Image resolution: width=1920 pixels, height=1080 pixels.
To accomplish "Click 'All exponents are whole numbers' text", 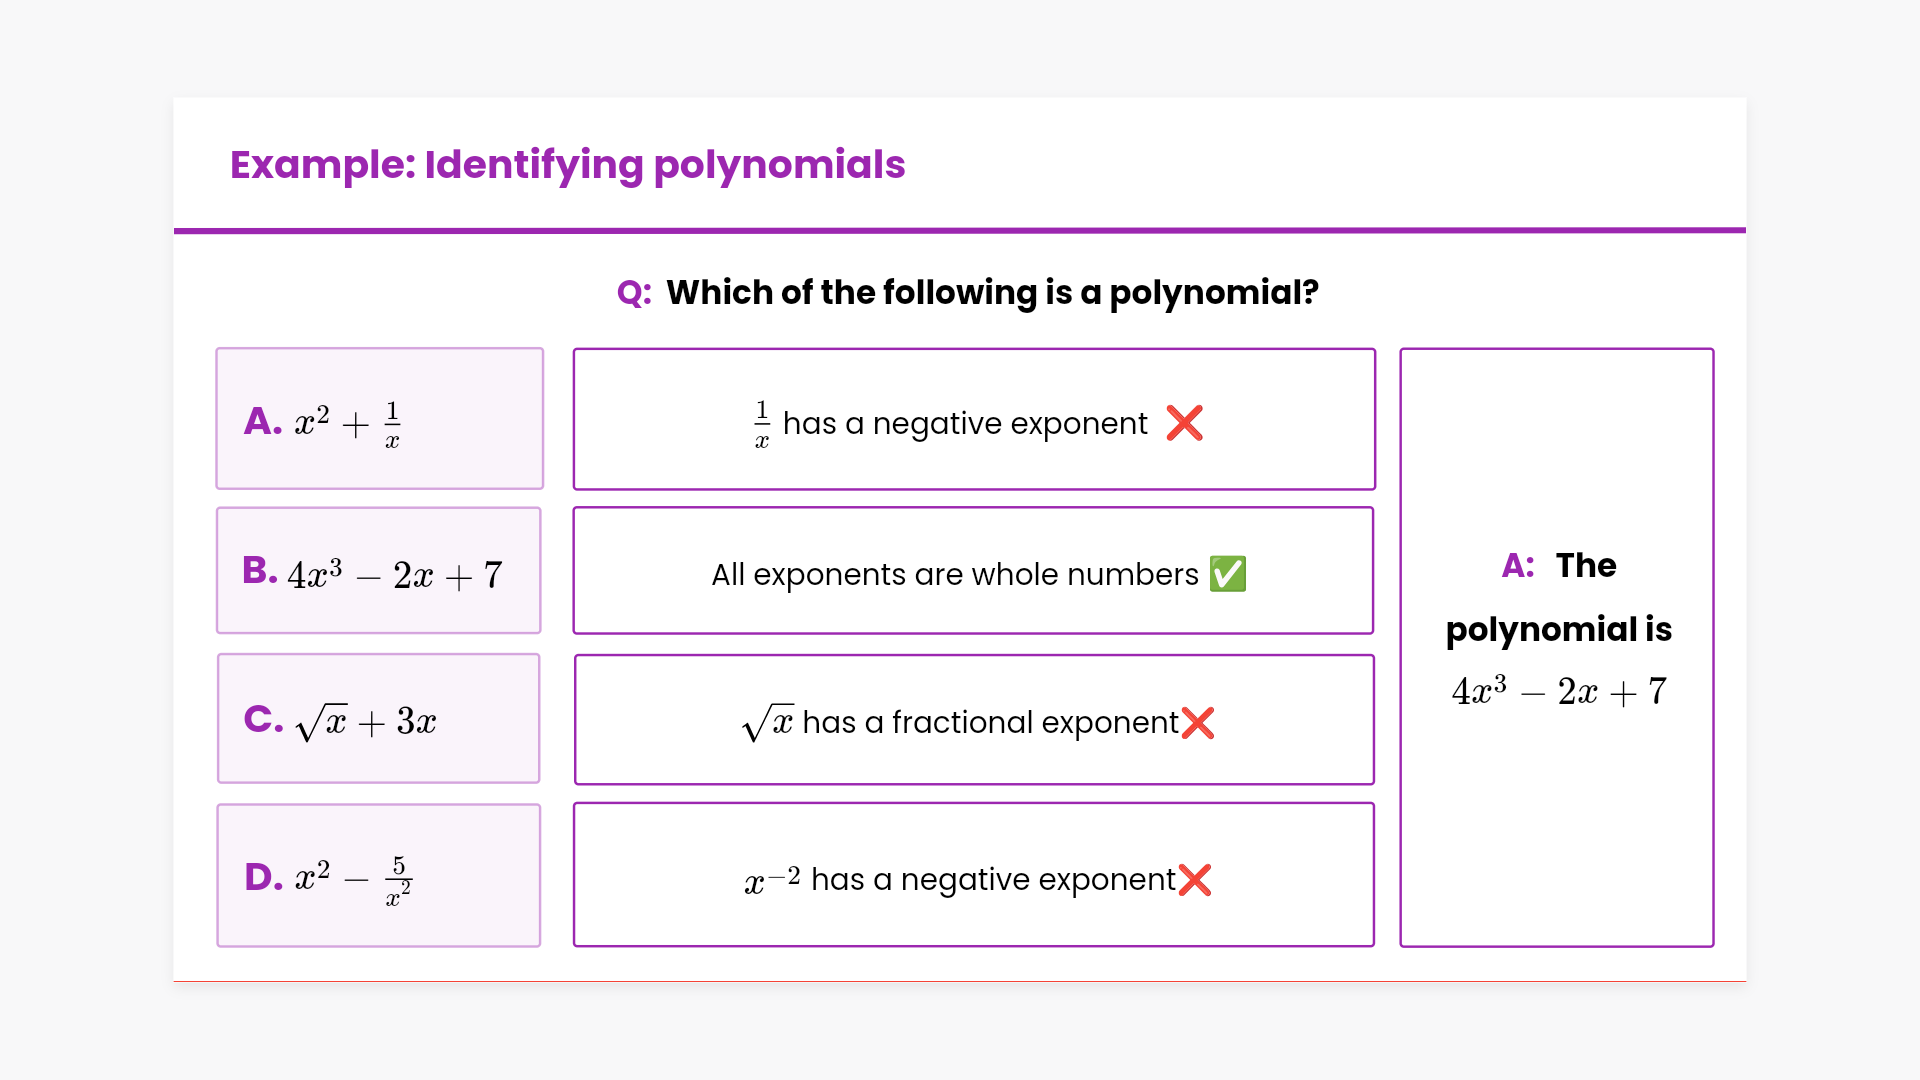I will tap(954, 575).
